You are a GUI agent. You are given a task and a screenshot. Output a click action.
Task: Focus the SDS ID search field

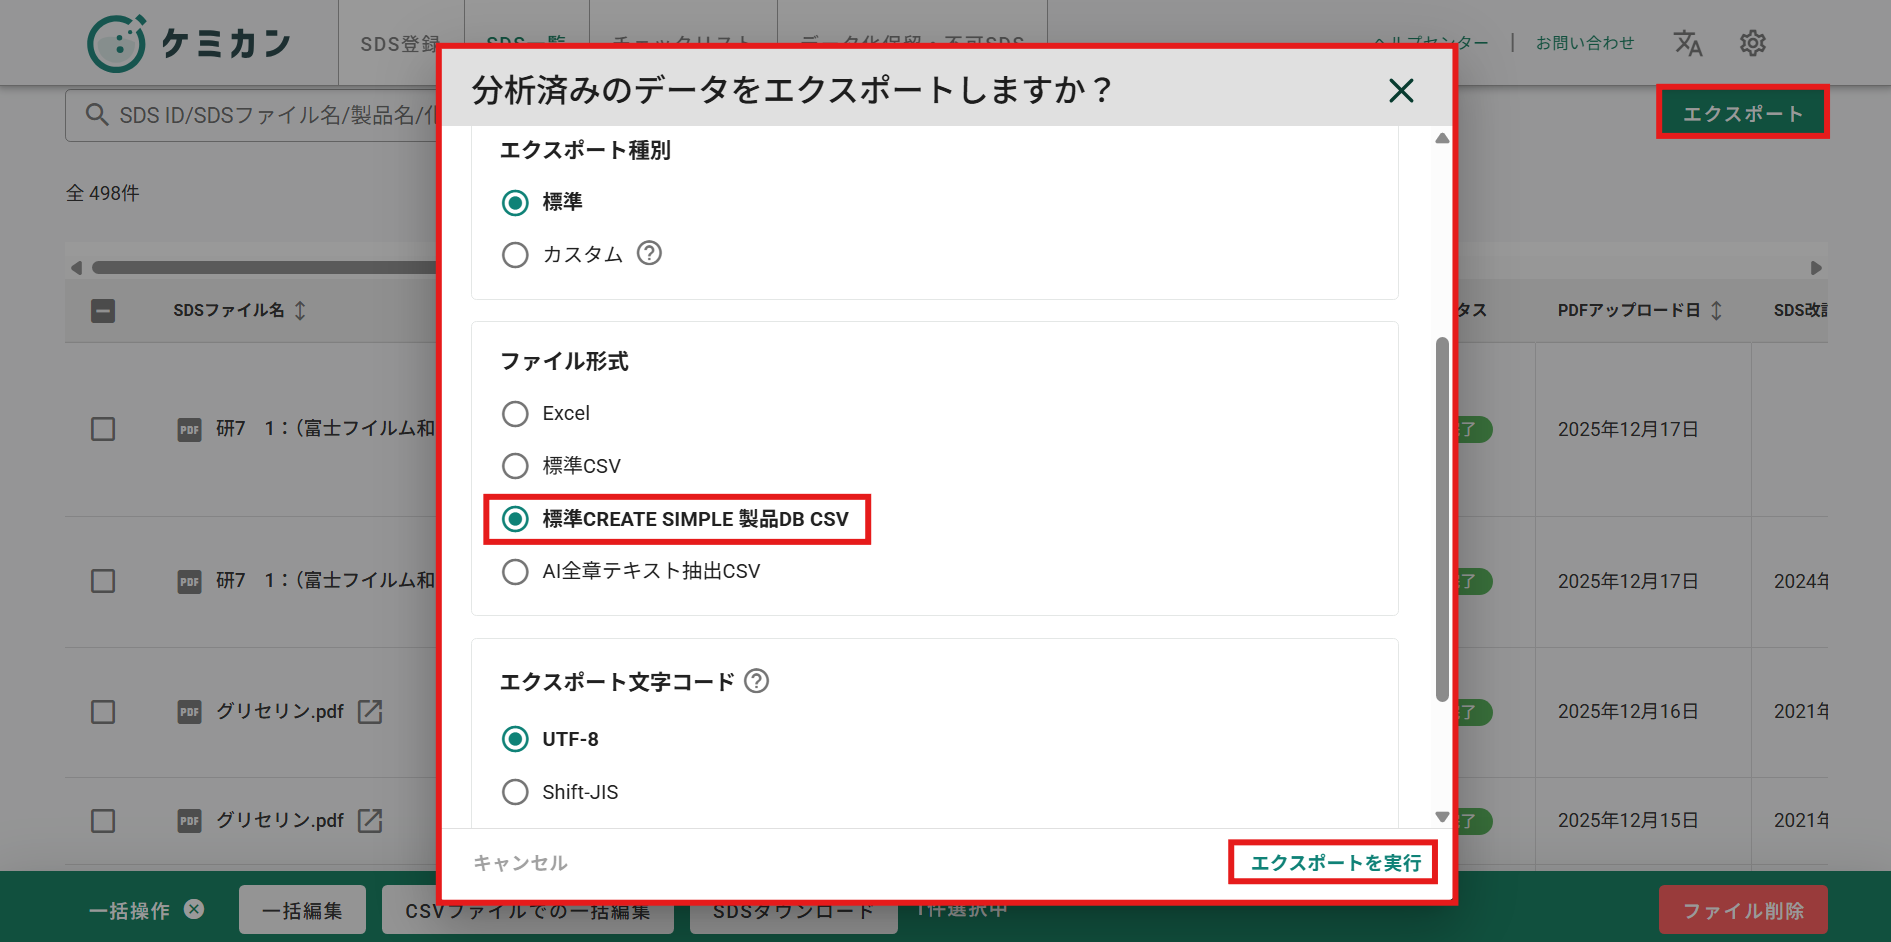(x=252, y=116)
